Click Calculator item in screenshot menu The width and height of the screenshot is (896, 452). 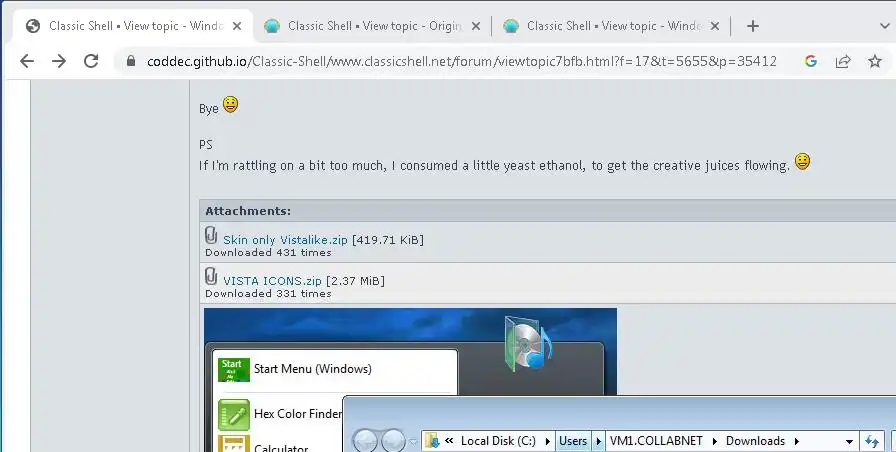281,449
